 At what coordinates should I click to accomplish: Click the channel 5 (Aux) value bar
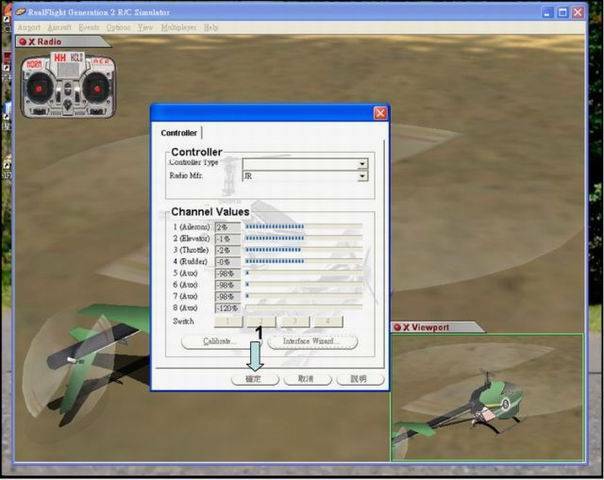tap(304, 273)
